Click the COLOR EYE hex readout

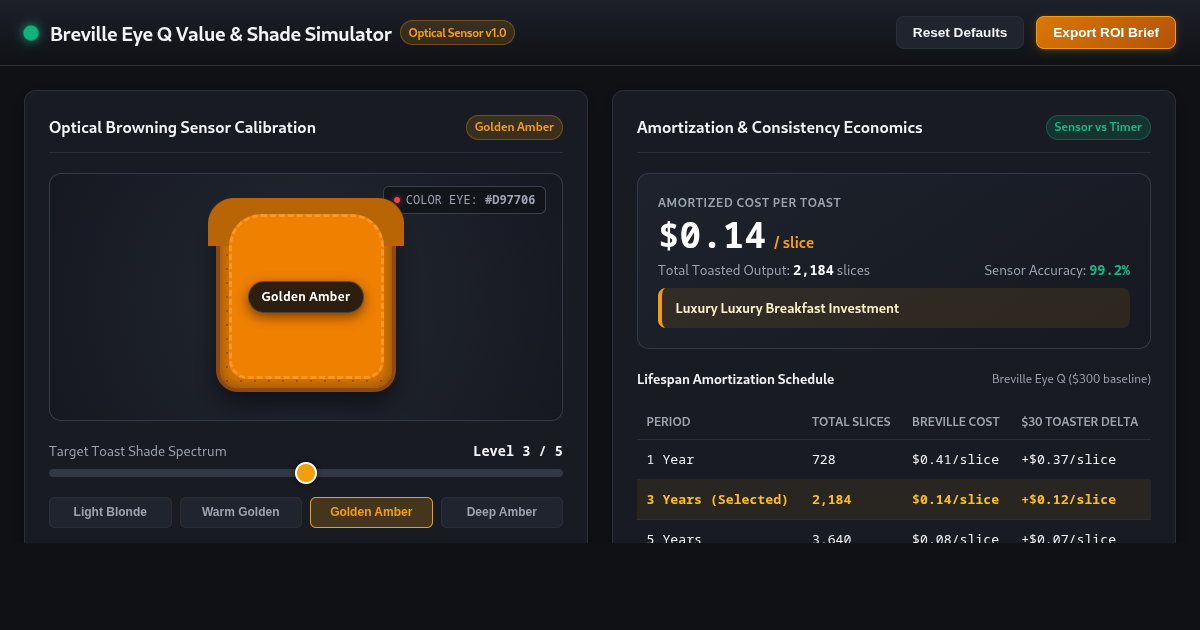(464, 200)
